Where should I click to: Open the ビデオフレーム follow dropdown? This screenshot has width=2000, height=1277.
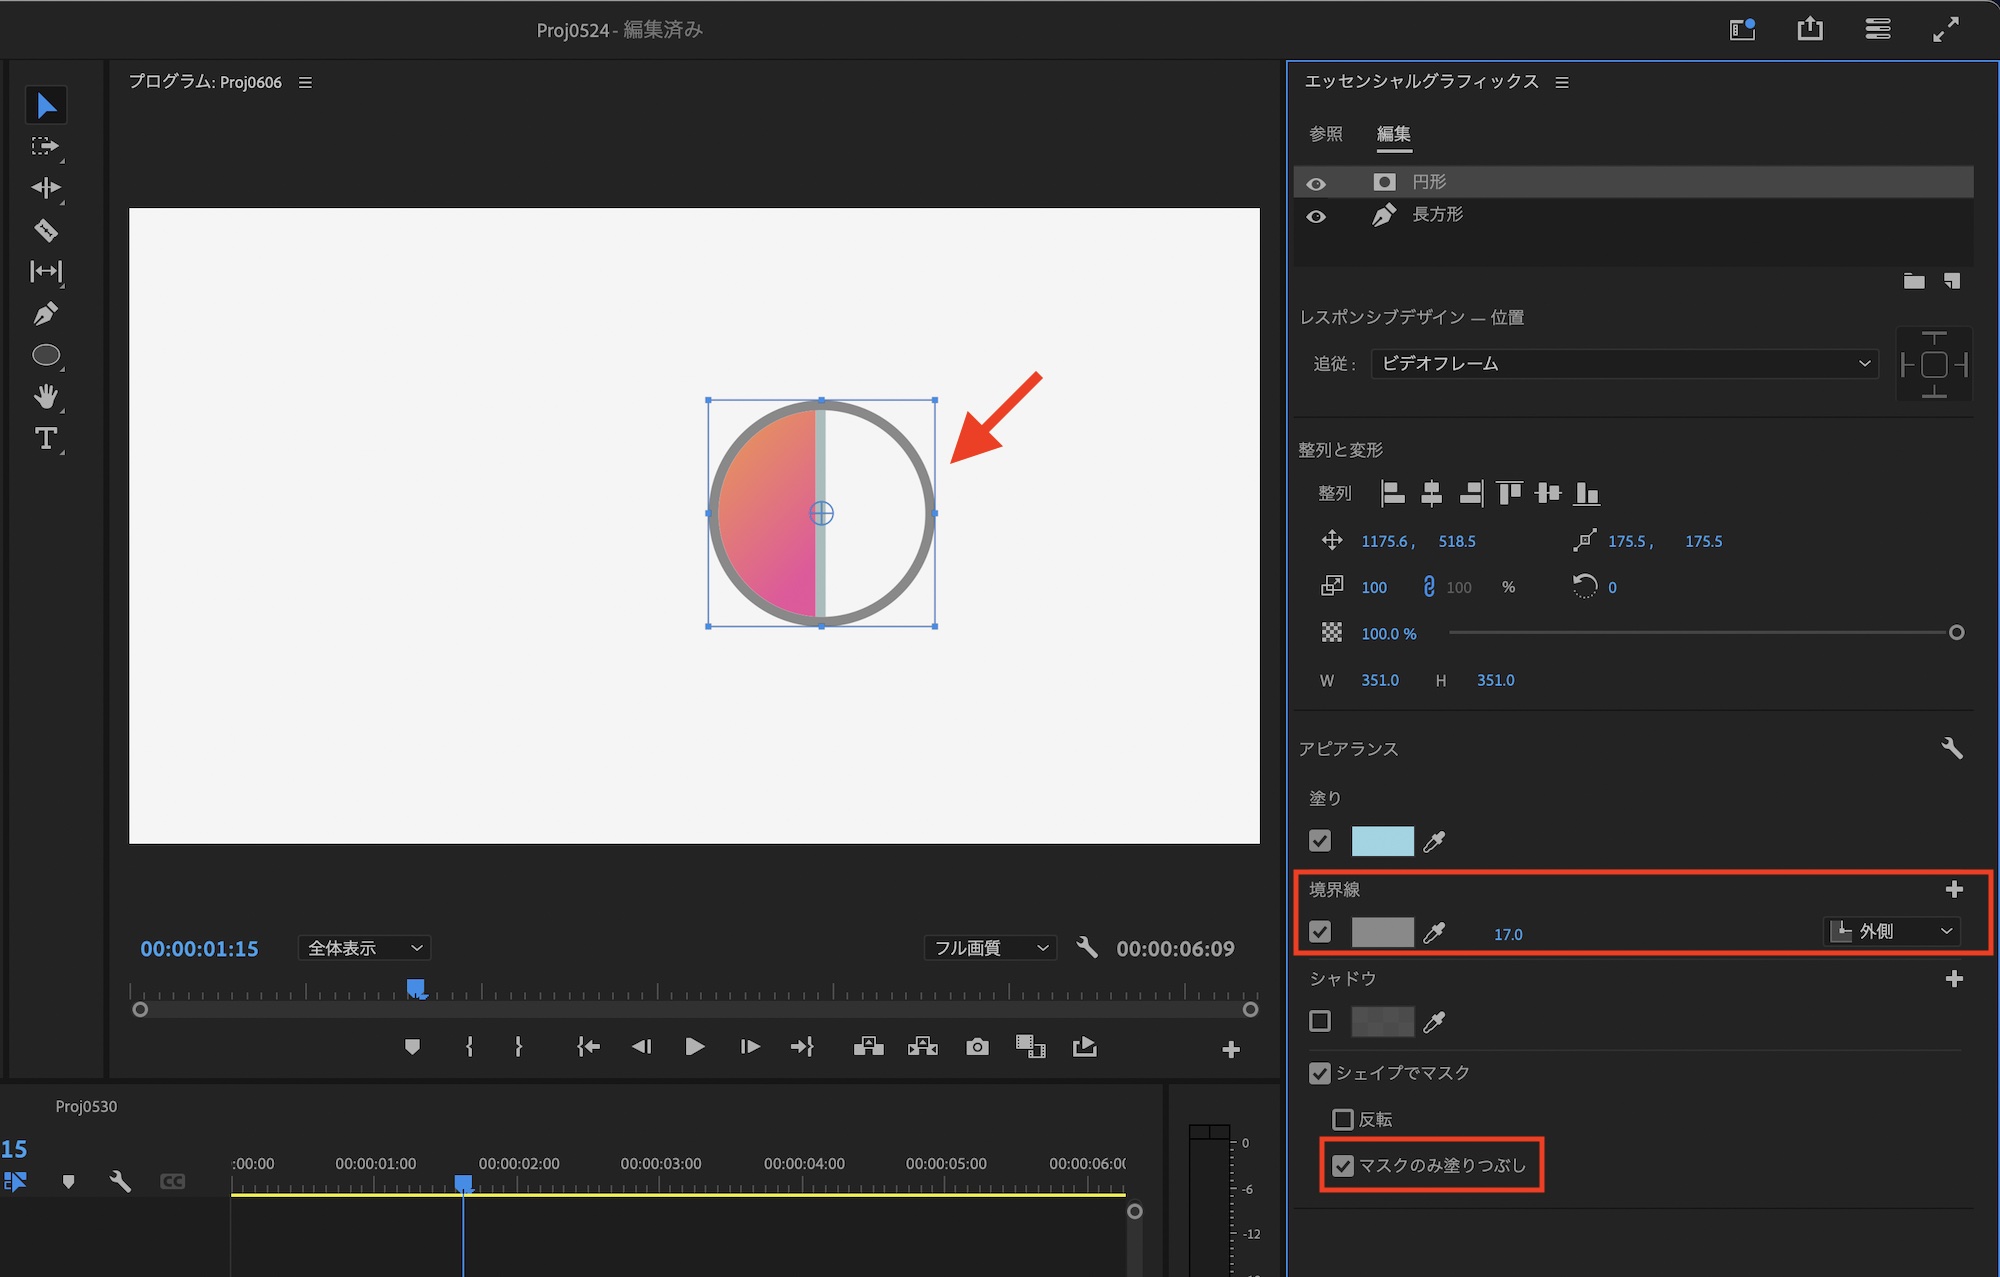pos(1624,364)
